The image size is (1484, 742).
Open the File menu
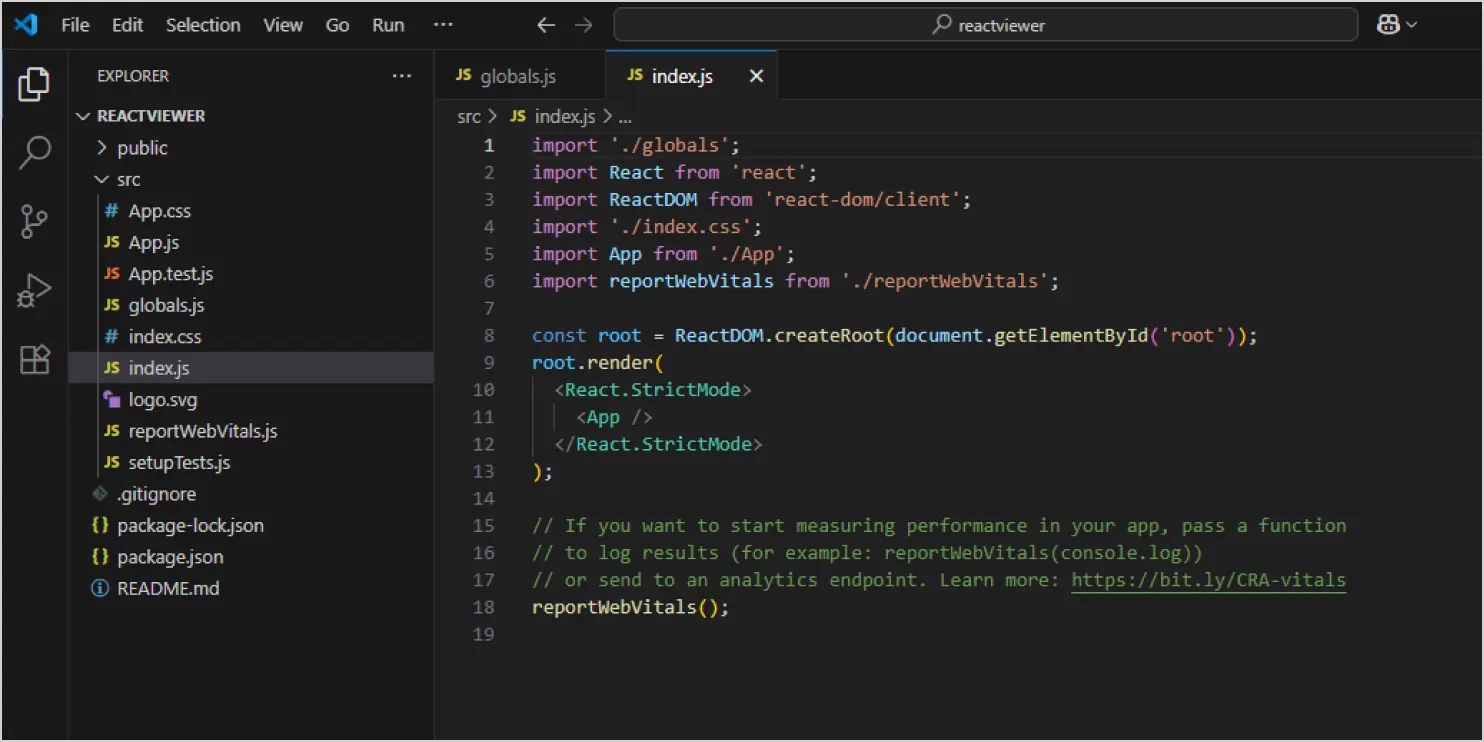pyautogui.click(x=75, y=25)
